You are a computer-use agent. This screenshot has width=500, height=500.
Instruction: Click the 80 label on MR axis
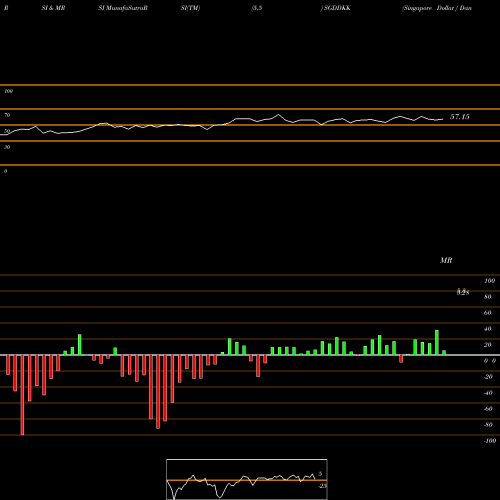tap(488, 297)
